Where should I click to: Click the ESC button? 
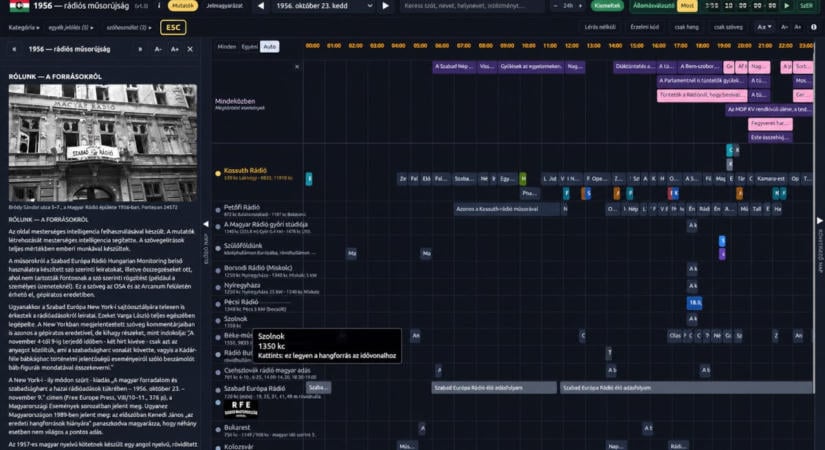173,27
